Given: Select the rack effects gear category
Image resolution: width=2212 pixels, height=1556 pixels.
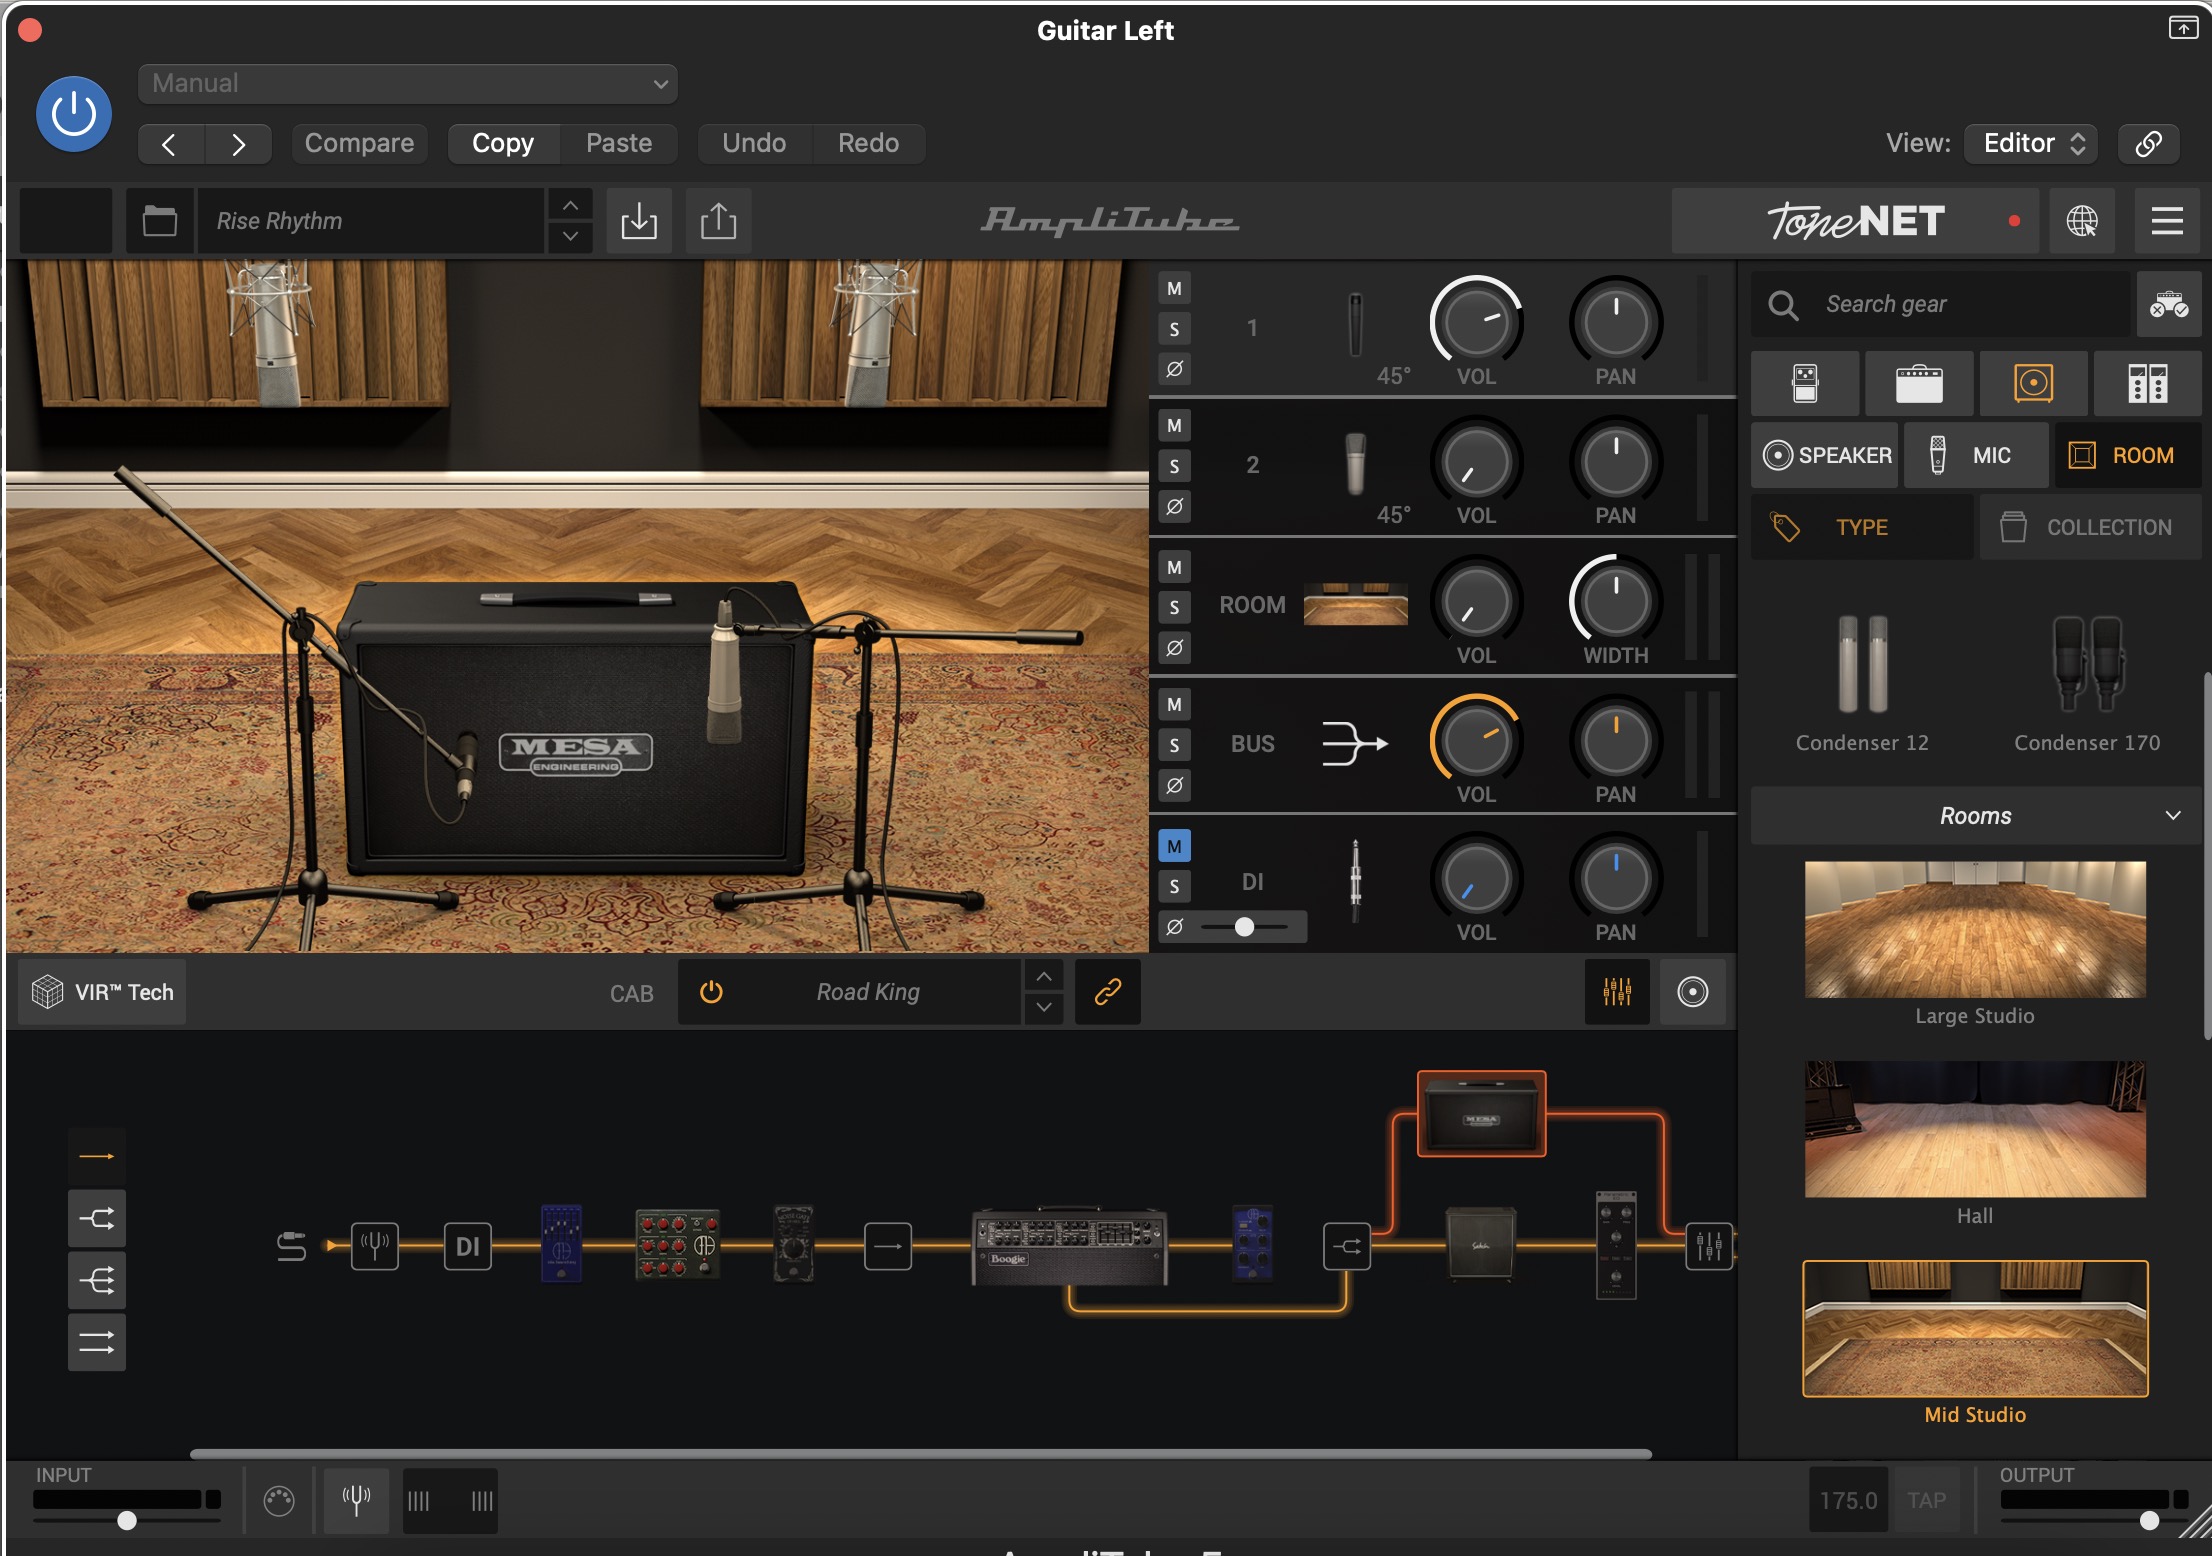Looking at the screenshot, I should point(2147,383).
